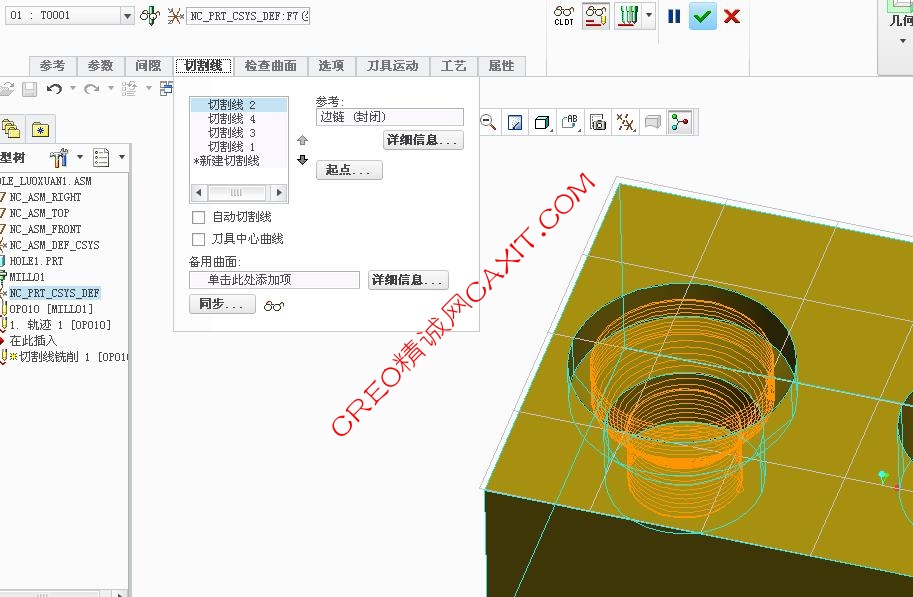This screenshot has width=913, height=597.
Task: Open the favorites folder tab with star
Action: 40,129
